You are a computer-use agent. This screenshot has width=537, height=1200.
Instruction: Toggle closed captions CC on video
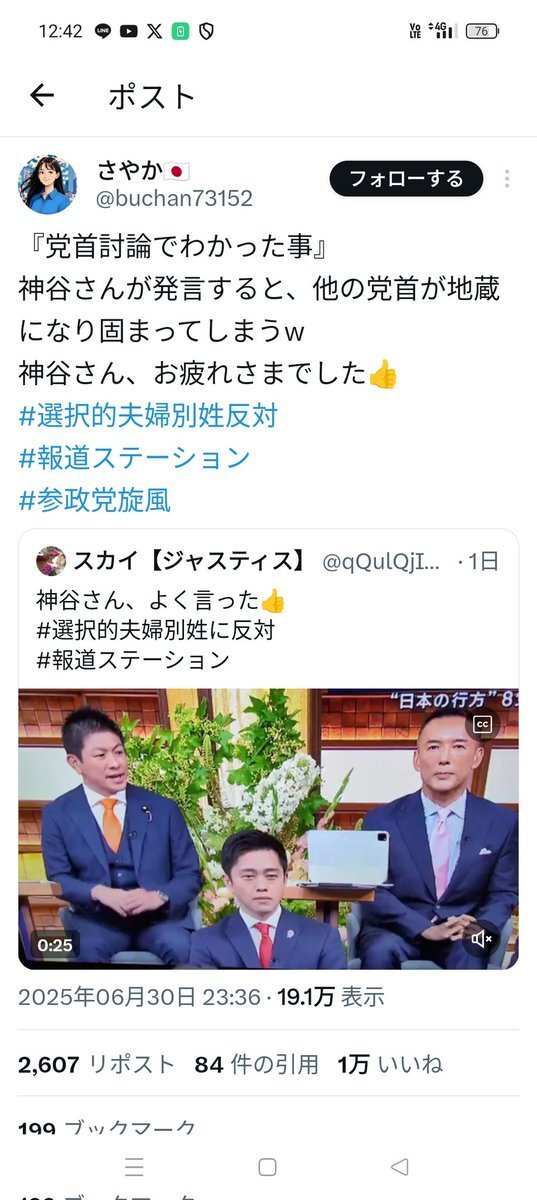click(482, 724)
